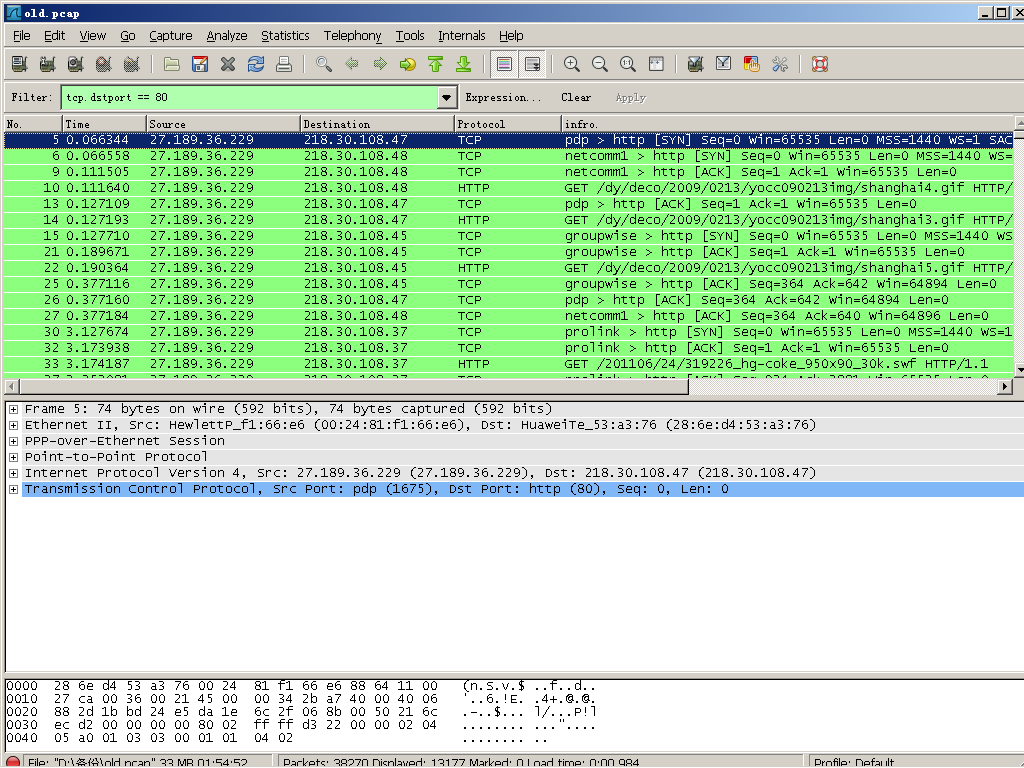This screenshot has height=768, width=1024.
Task: Show the capture options dialog icon
Action: 47,64
